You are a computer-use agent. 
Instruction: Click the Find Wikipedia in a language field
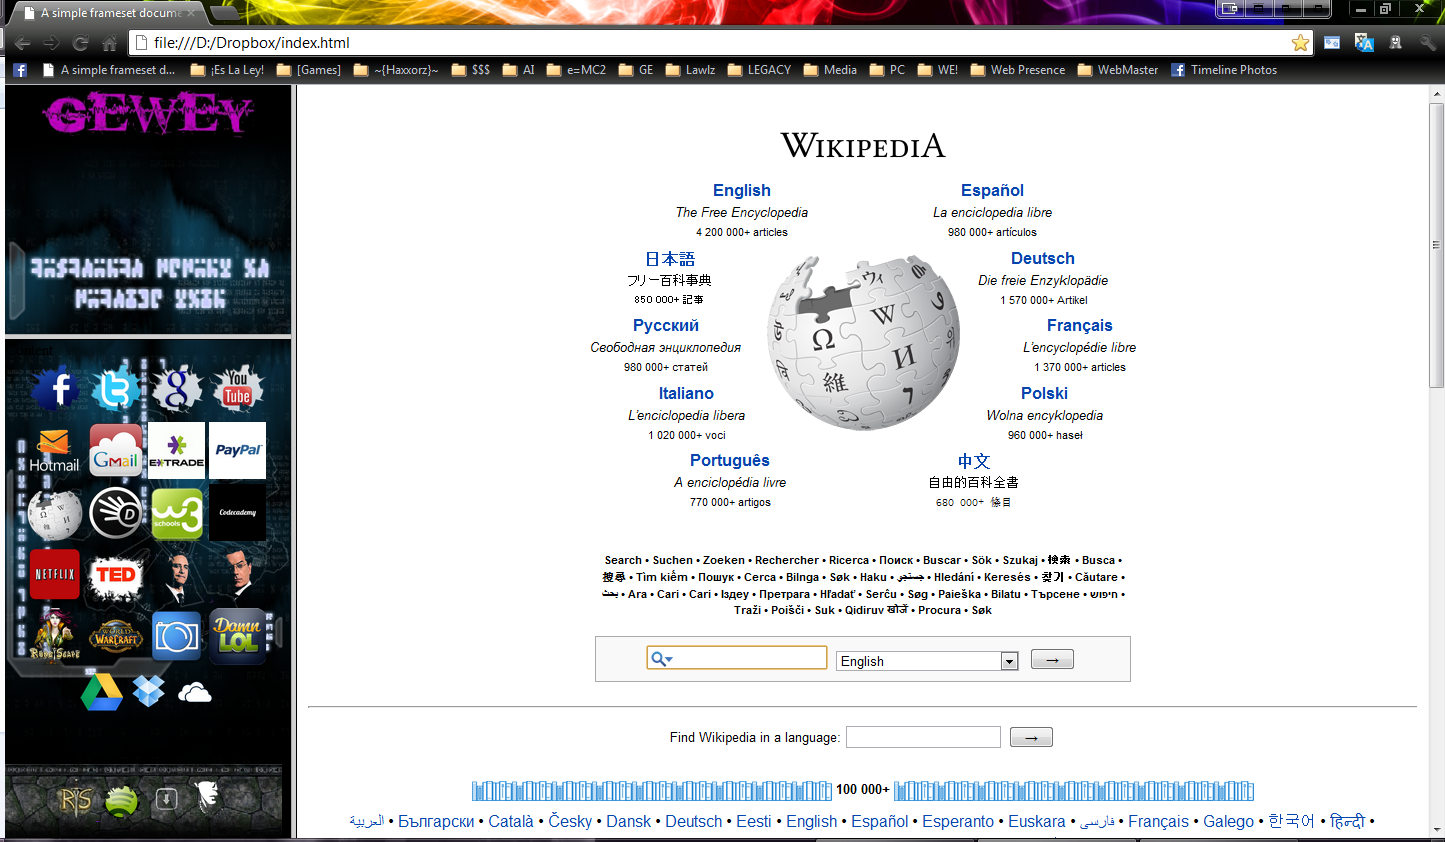tap(923, 737)
